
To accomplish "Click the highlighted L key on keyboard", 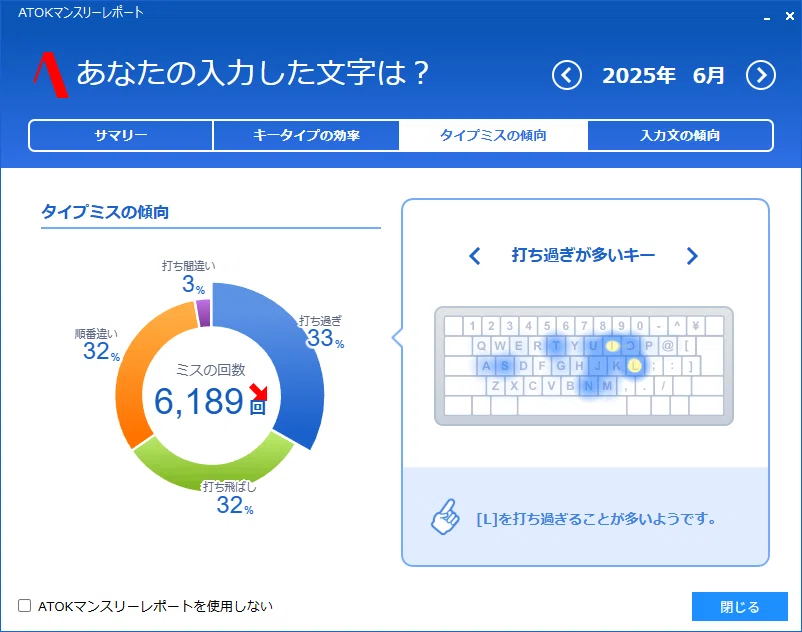I will 634,366.
